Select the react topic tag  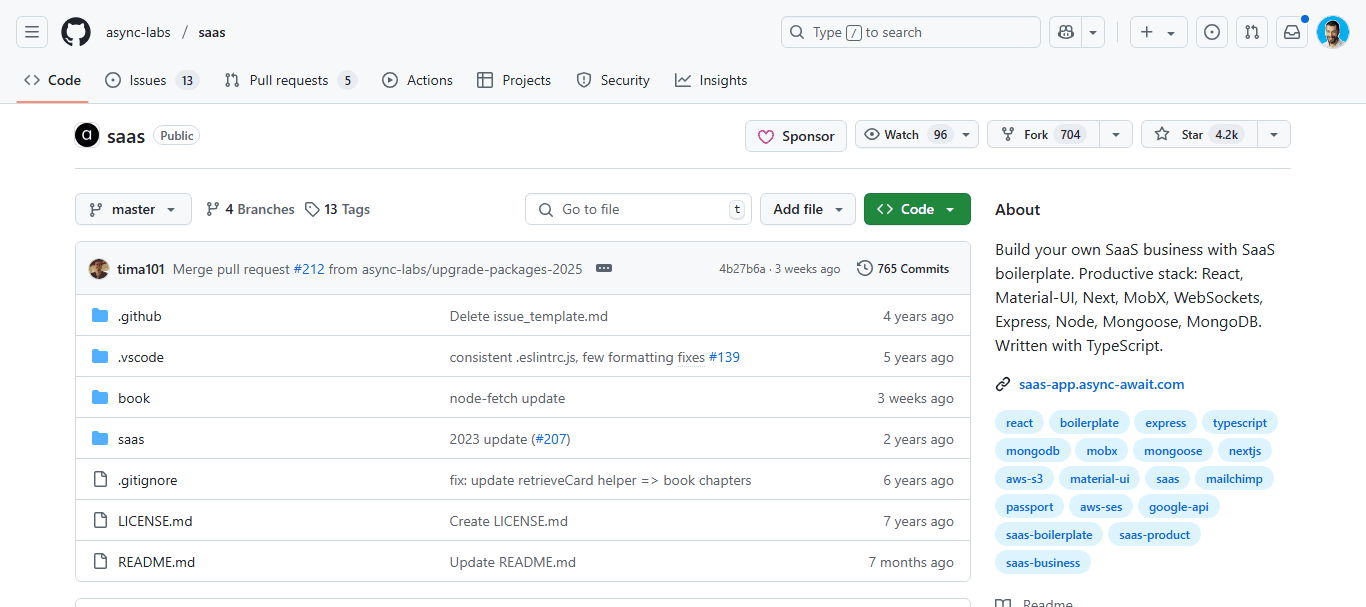(x=1019, y=423)
